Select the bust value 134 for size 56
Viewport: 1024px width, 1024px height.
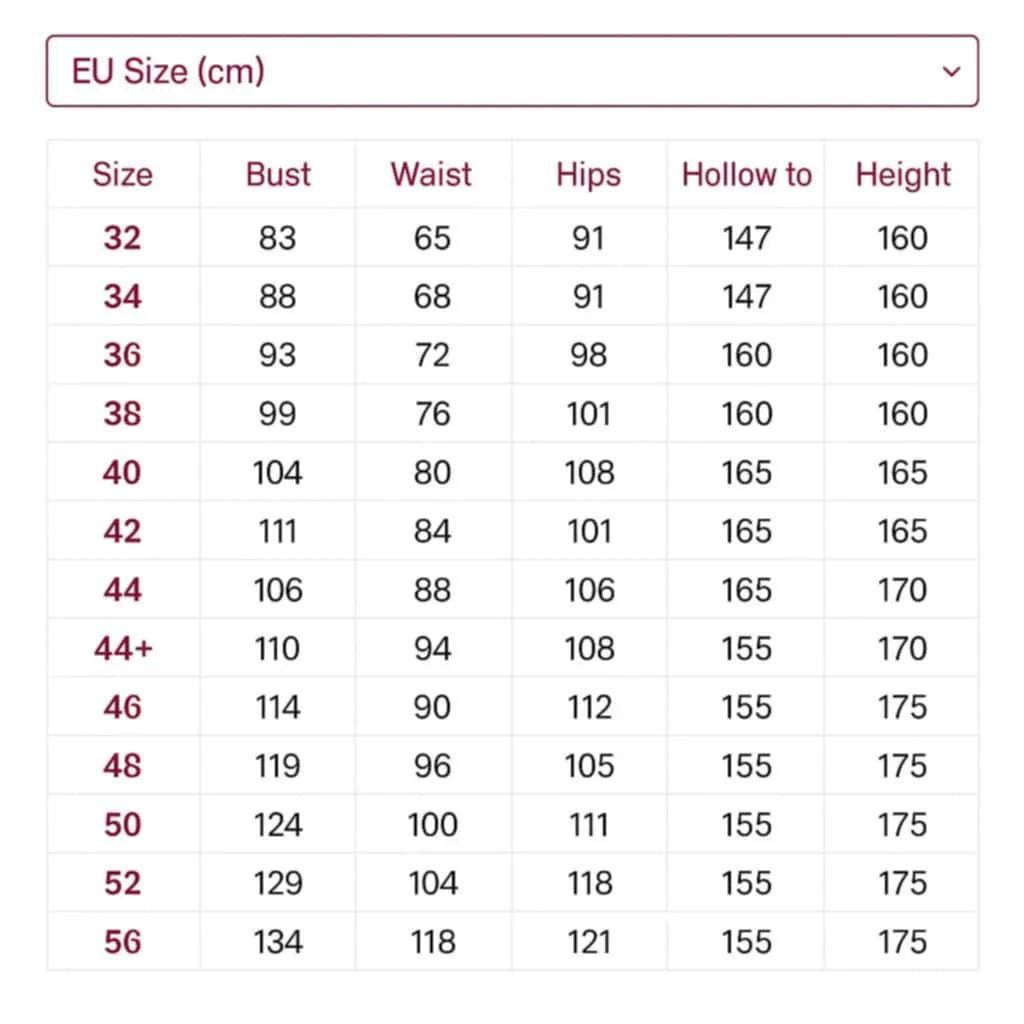point(277,942)
